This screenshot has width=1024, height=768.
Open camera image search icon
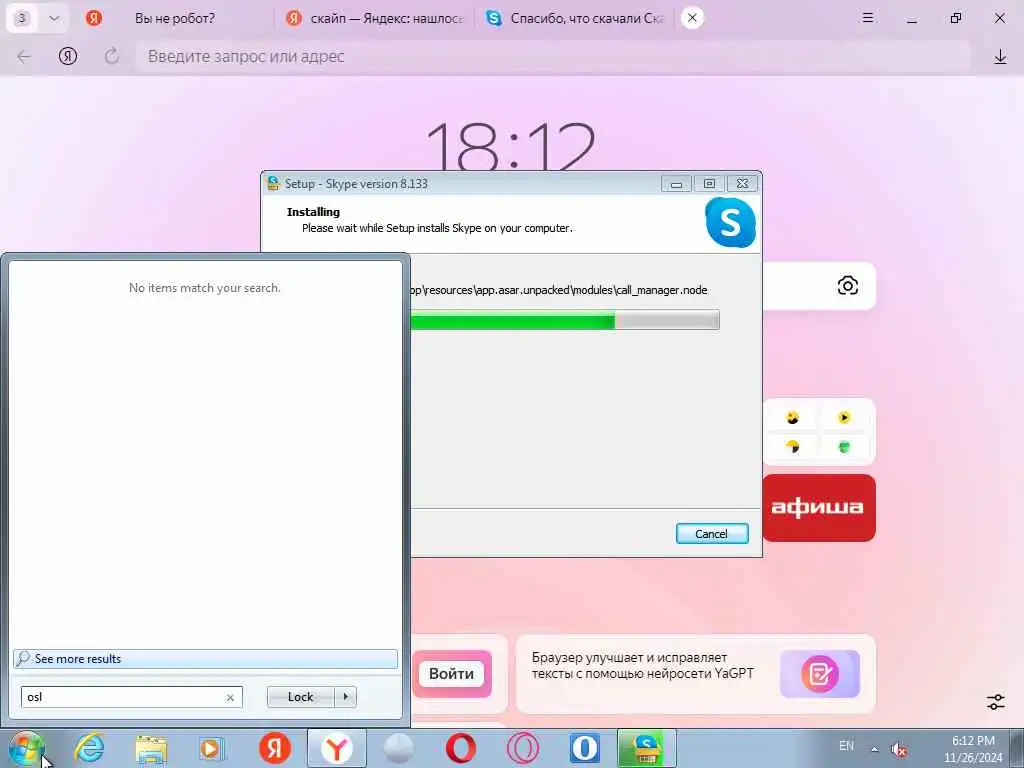click(x=848, y=285)
